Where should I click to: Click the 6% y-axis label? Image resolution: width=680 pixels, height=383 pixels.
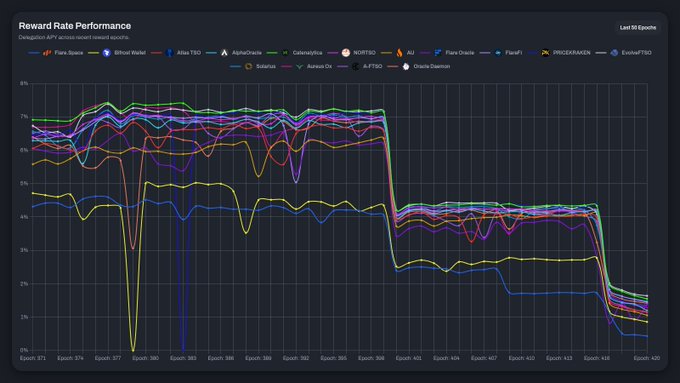coord(24,150)
